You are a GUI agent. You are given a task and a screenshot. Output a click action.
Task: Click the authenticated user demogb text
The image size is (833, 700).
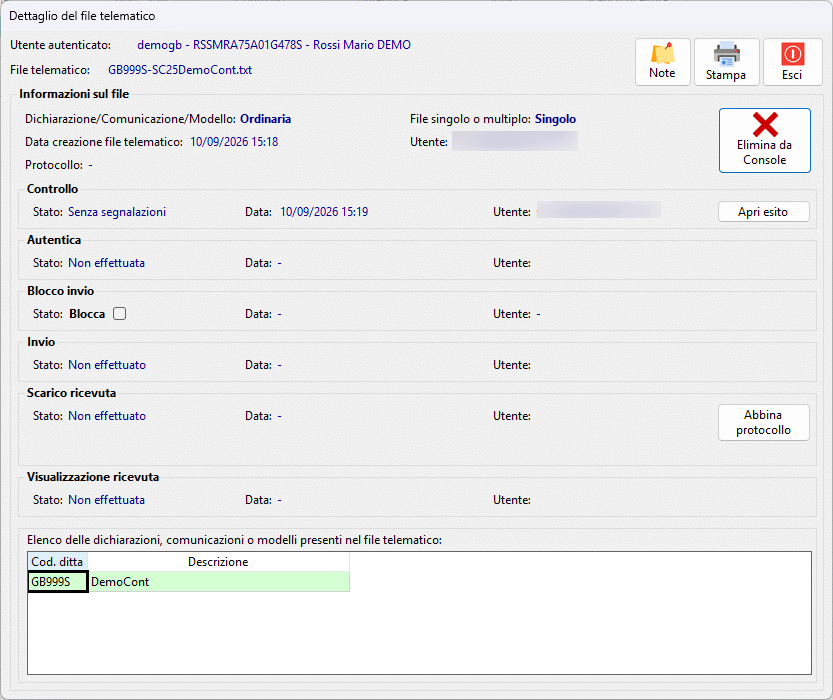[x=274, y=45]
